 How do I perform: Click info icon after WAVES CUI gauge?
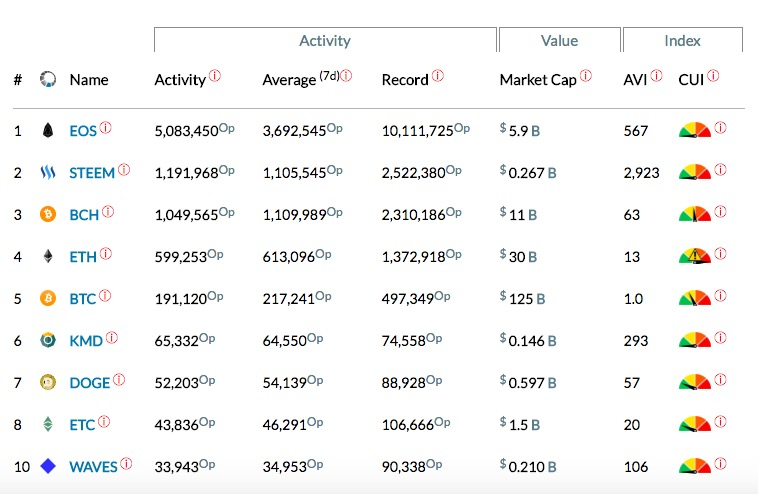720,464
